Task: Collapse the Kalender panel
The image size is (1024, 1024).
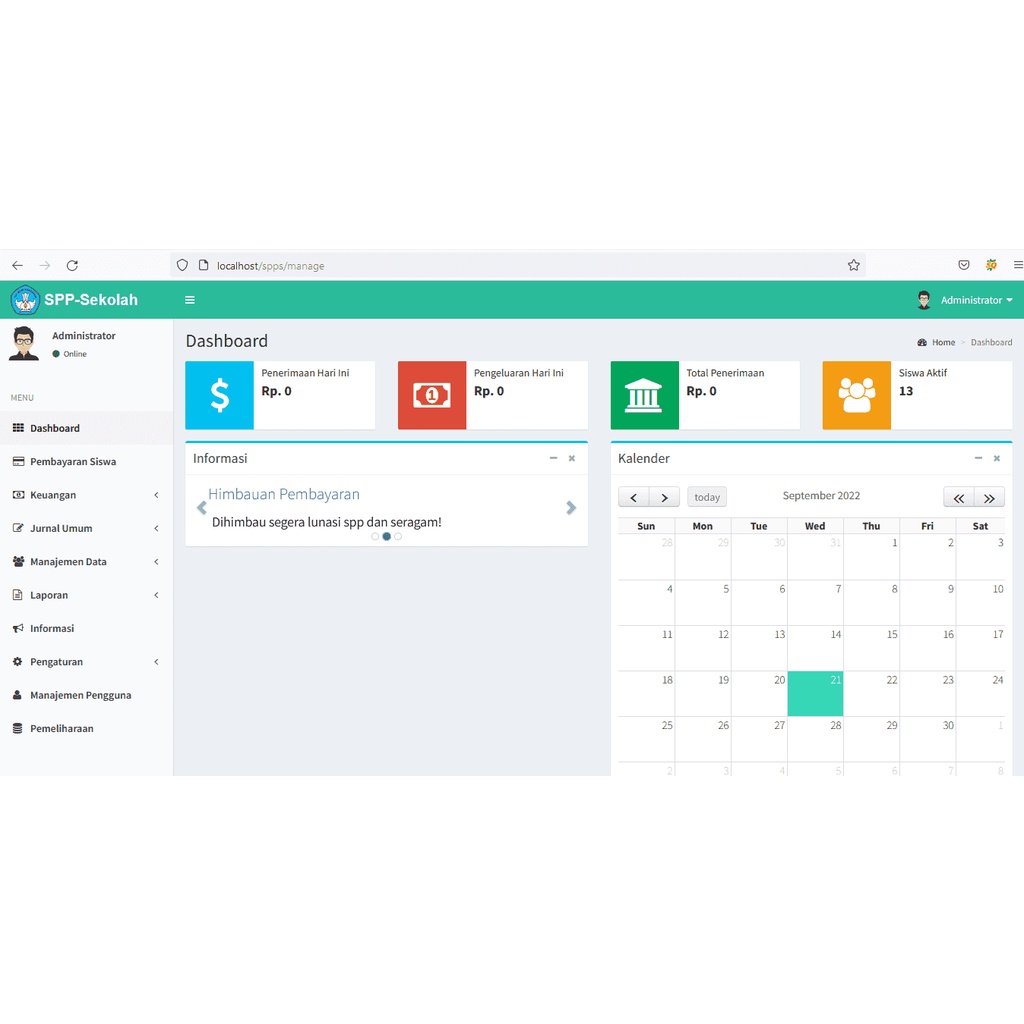Action: (978, 458)
